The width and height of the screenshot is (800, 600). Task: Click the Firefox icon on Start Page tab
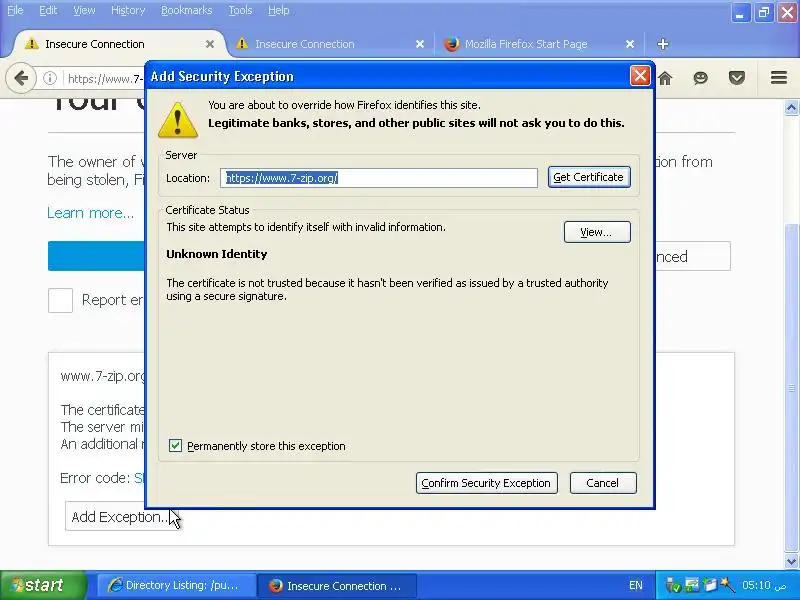(x=452, y=44)
